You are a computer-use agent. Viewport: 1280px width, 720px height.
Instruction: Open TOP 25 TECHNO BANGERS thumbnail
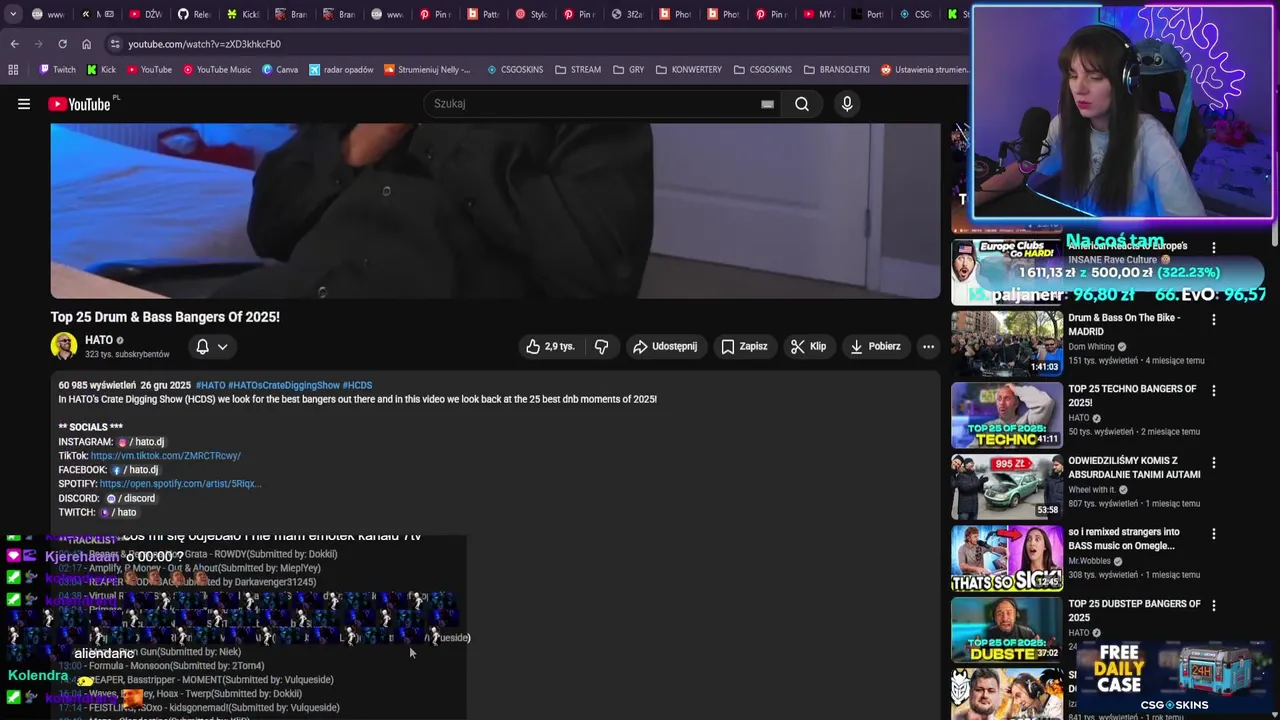pos(1007,415)
